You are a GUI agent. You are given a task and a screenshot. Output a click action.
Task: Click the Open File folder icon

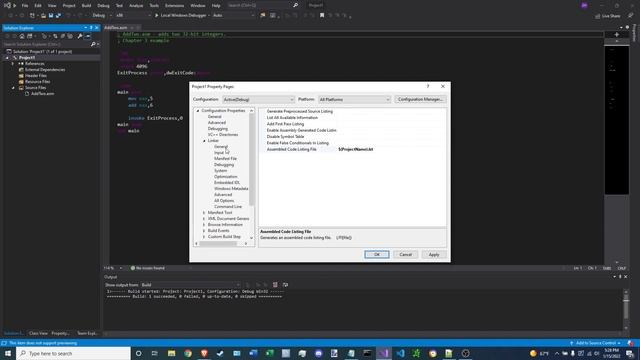[43, 16]
